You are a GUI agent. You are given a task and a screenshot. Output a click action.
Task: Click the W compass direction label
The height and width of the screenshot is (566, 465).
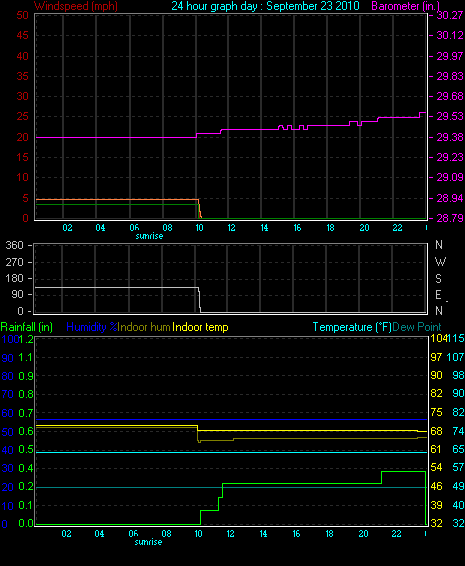coord(440,261)
